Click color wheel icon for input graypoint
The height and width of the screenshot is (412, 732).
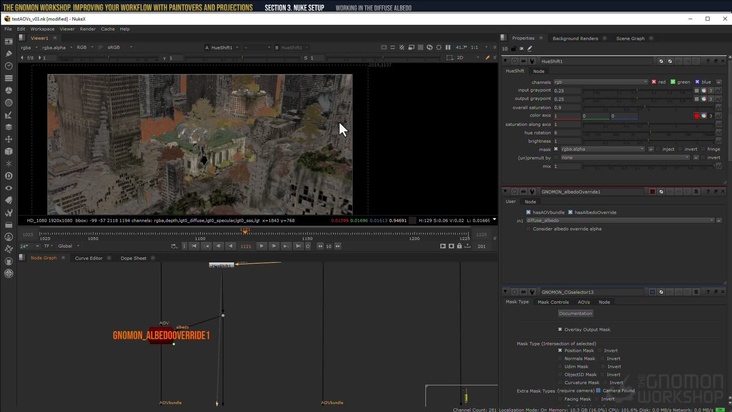(704, 91)
